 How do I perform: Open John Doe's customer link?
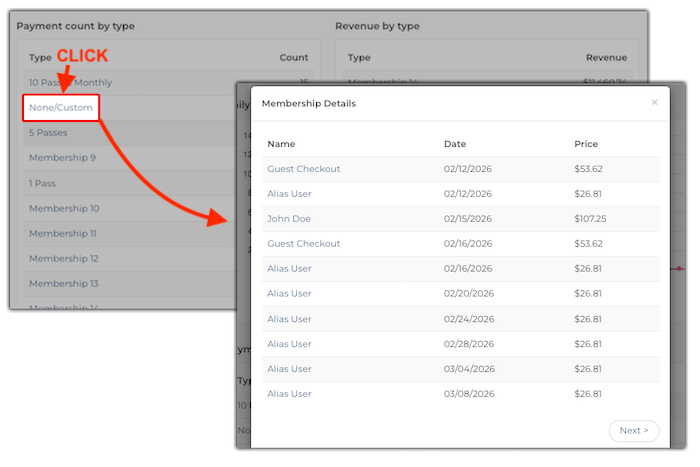point(290,219)
